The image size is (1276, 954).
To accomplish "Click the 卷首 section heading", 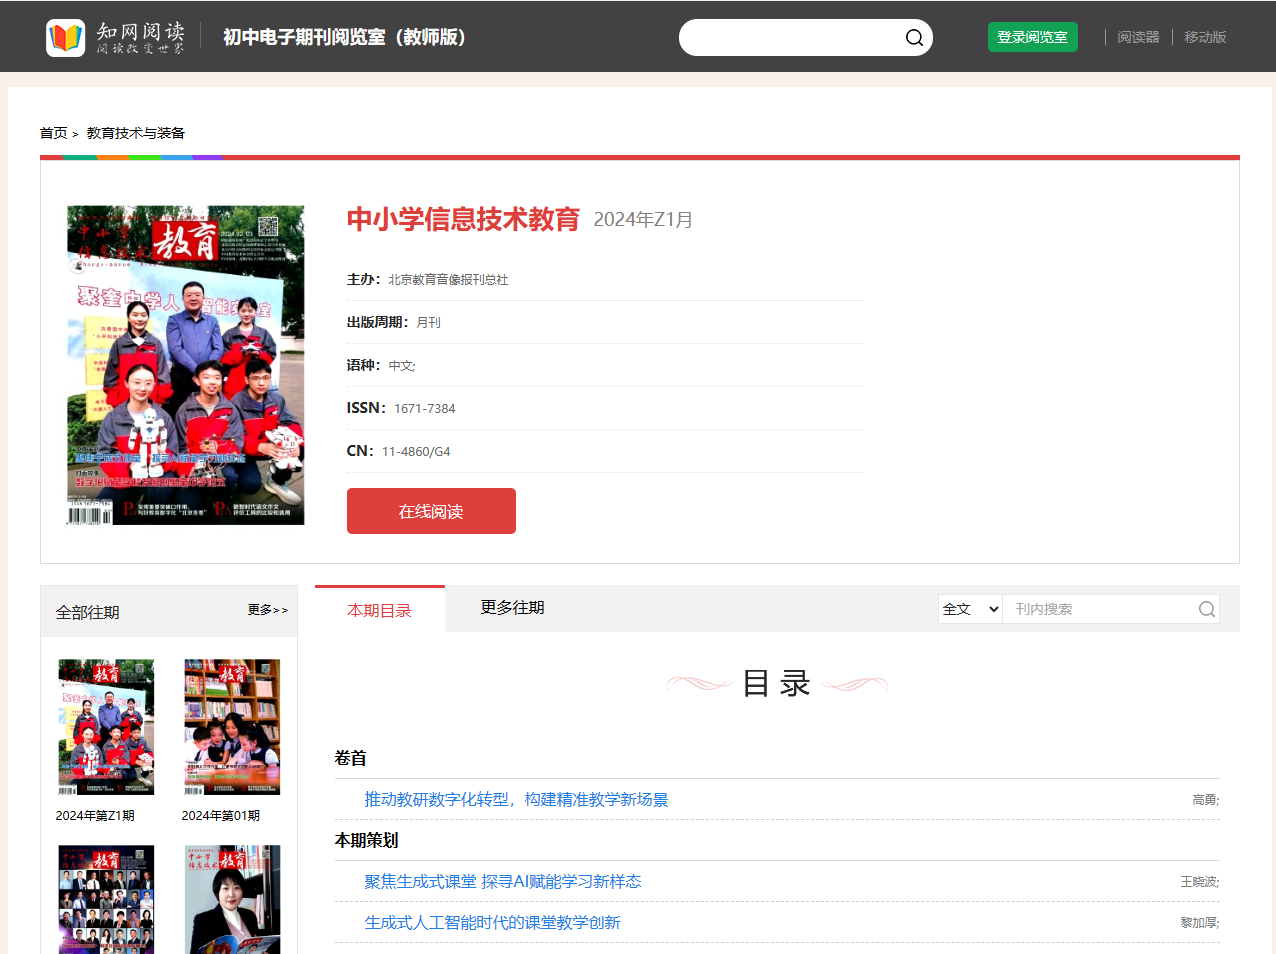I will coord(351,758).
